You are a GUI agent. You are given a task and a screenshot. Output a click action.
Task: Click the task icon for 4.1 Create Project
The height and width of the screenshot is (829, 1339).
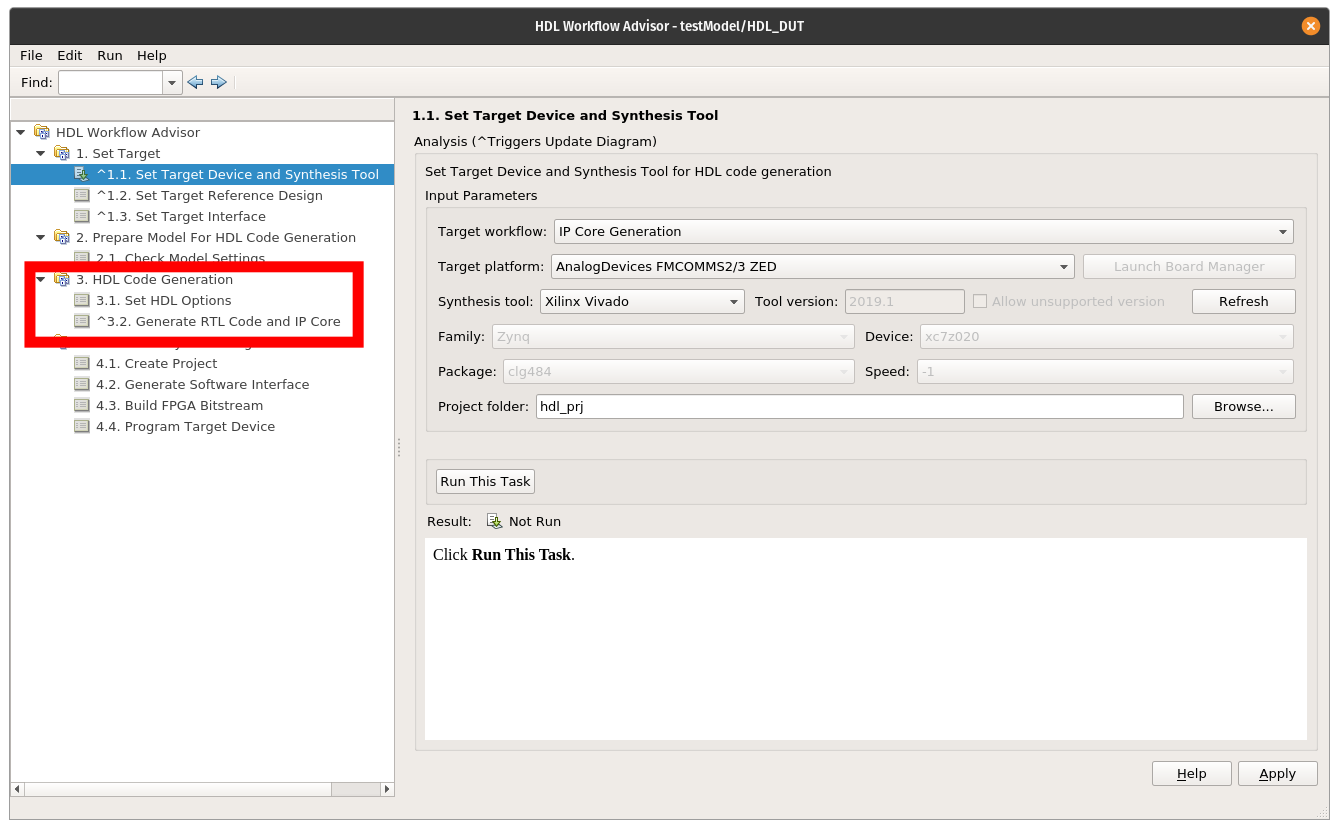(x=82, y=363)
